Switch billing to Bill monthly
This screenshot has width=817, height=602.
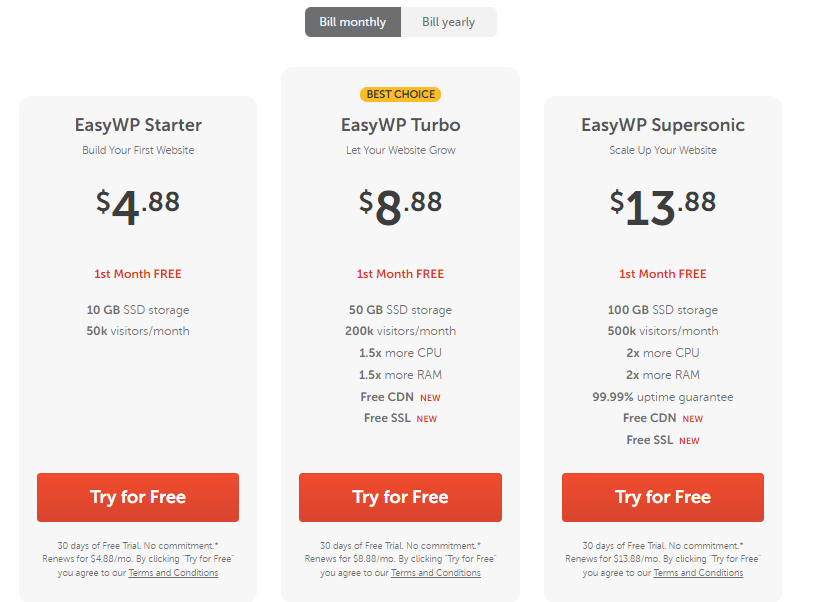tap(353, 22)
